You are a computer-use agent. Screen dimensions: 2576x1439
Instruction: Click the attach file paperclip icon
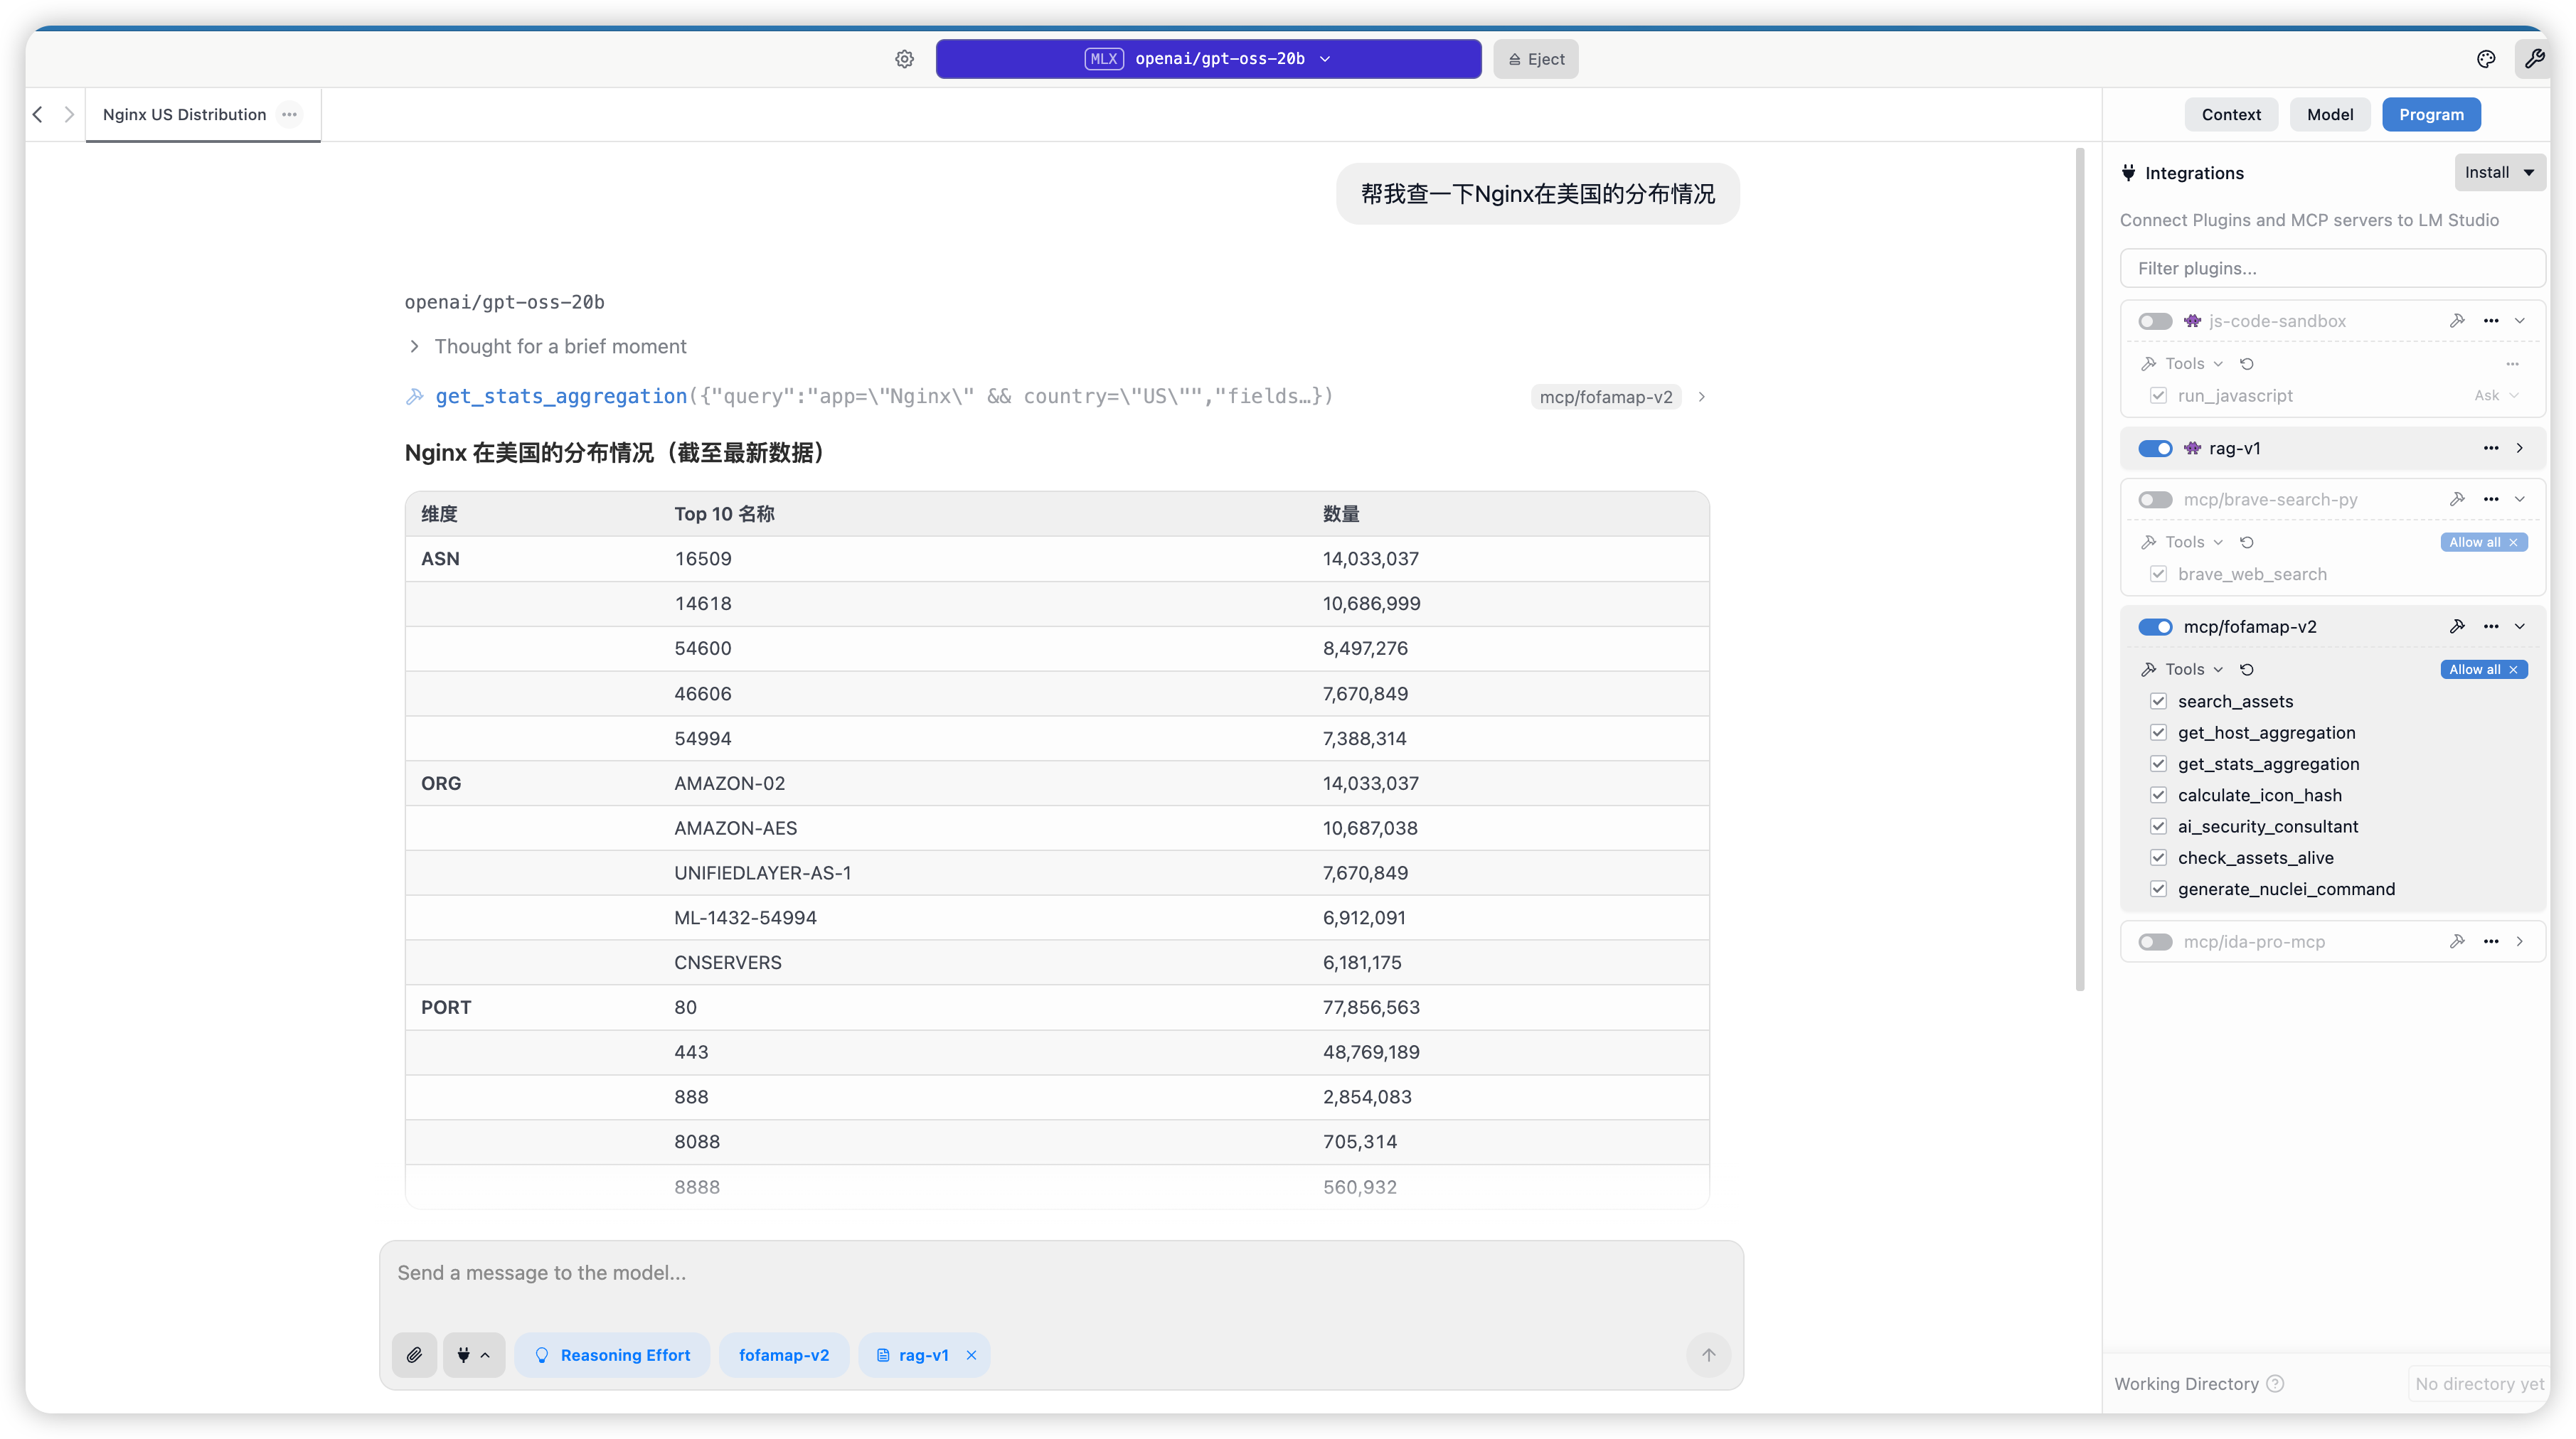pyautogui.click(x=414, y=1355)
